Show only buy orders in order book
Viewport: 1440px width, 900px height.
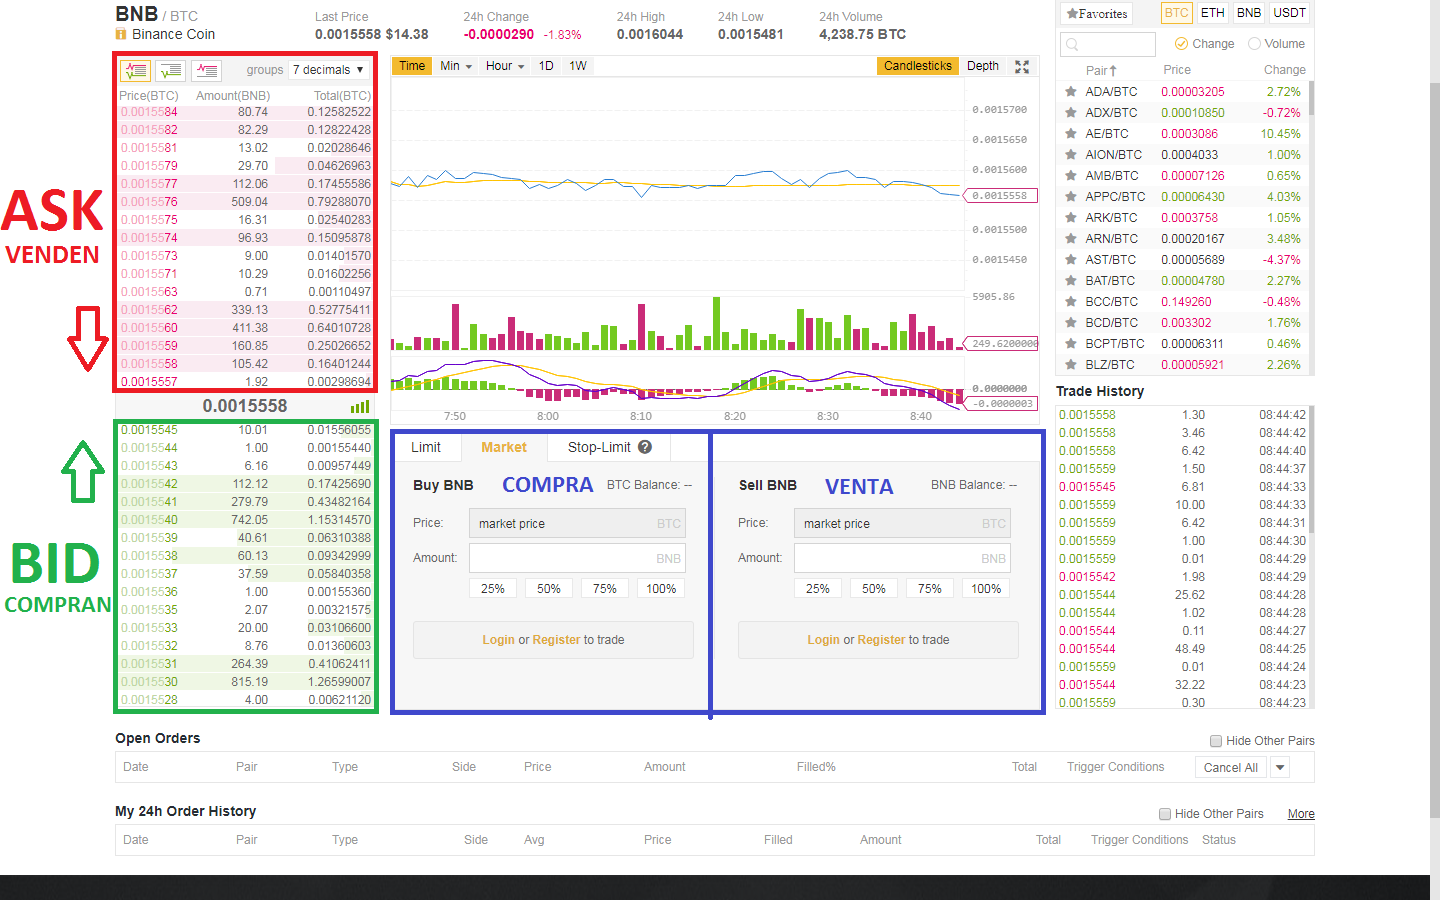(171, 70)
